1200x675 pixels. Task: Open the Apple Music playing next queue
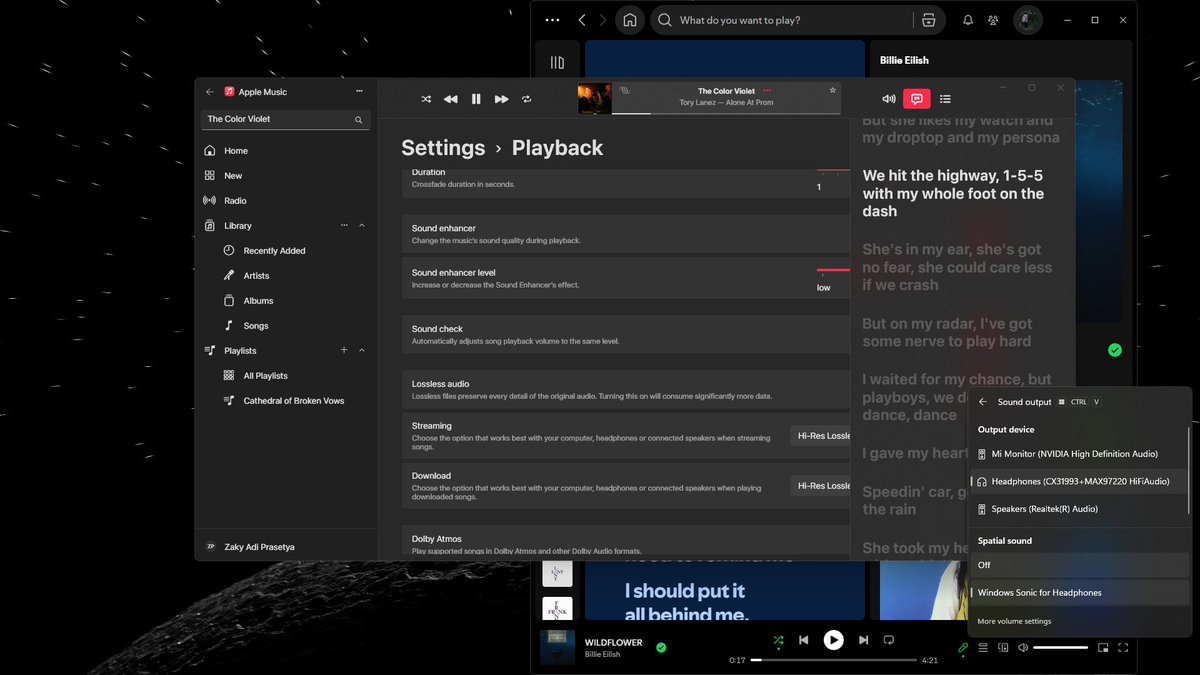pyautogui.click(x=945, y=99)
